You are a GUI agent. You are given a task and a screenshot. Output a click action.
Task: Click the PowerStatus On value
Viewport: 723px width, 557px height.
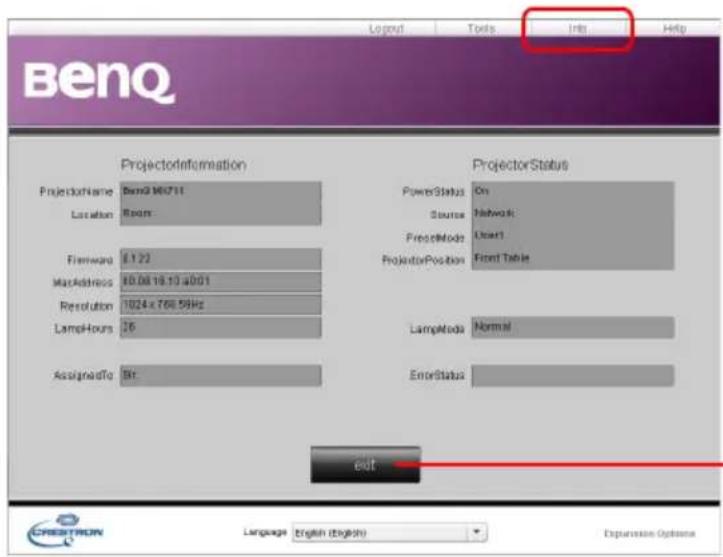pyautogui.click(x=481, y=191)
